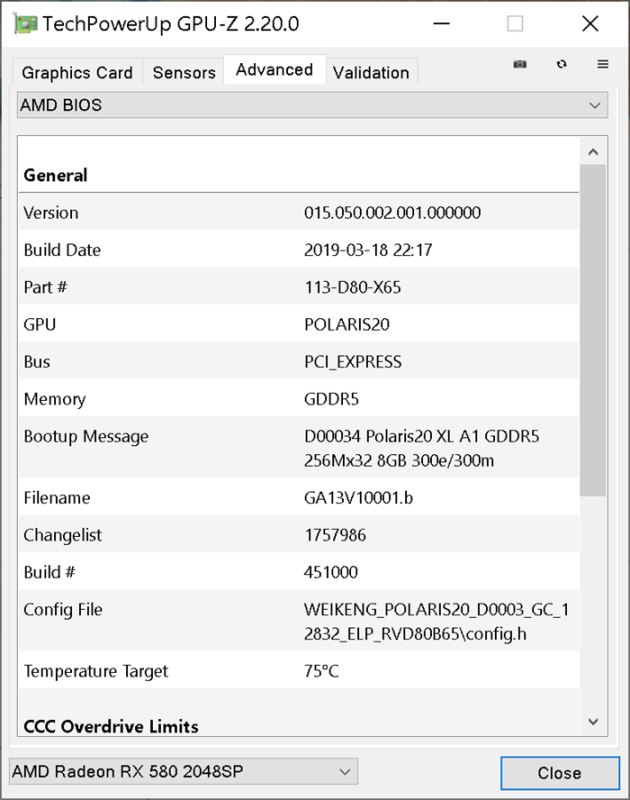Click the Memory row label

55,399
